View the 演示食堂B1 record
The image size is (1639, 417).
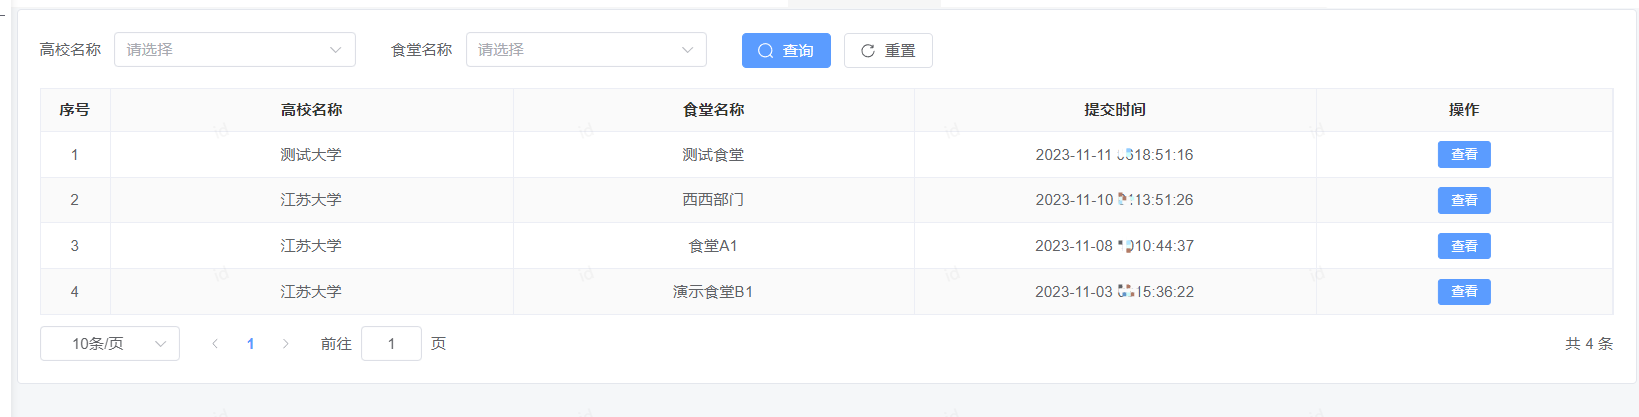coord(1464,292)
